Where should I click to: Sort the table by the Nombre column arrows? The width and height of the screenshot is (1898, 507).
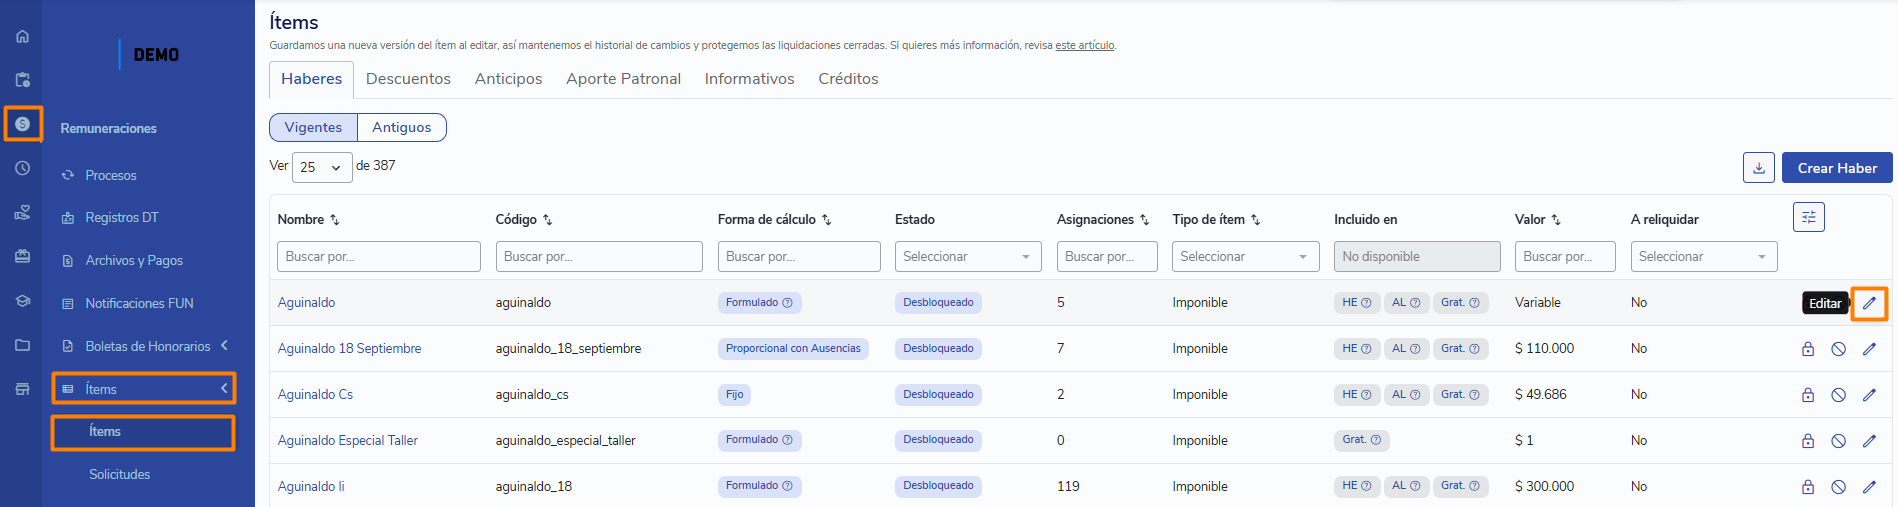tap(335, 220)
